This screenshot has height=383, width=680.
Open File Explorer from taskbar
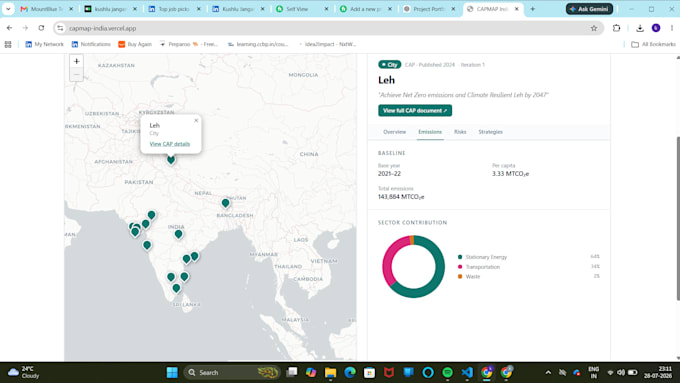point(330,373)
